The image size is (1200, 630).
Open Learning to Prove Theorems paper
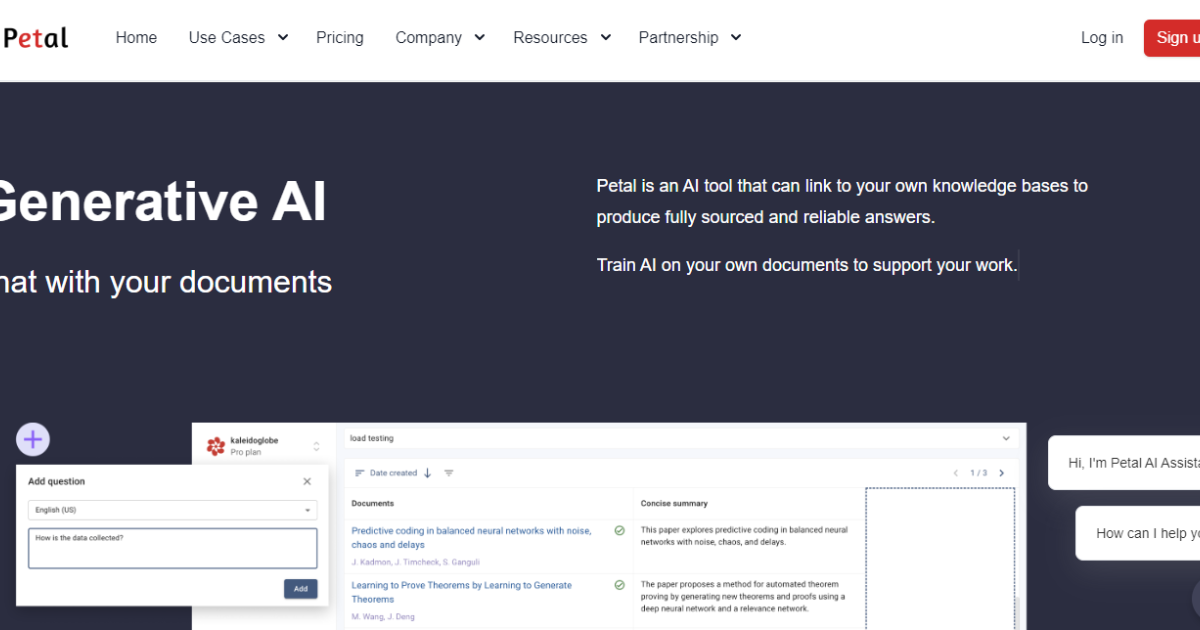pos(461,592)
